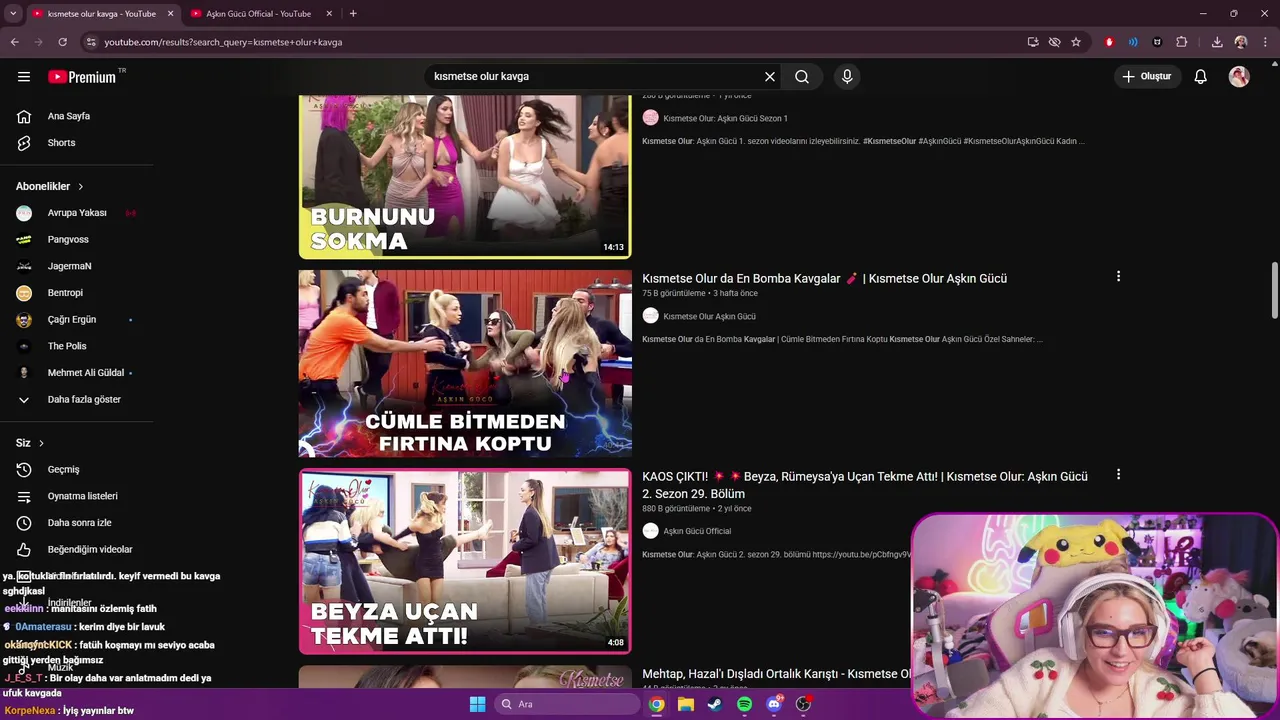This screenshot has width=1280, height=720.
Task: Open the Chrome extensions puzzle menu
Action: click(1182, 42)
